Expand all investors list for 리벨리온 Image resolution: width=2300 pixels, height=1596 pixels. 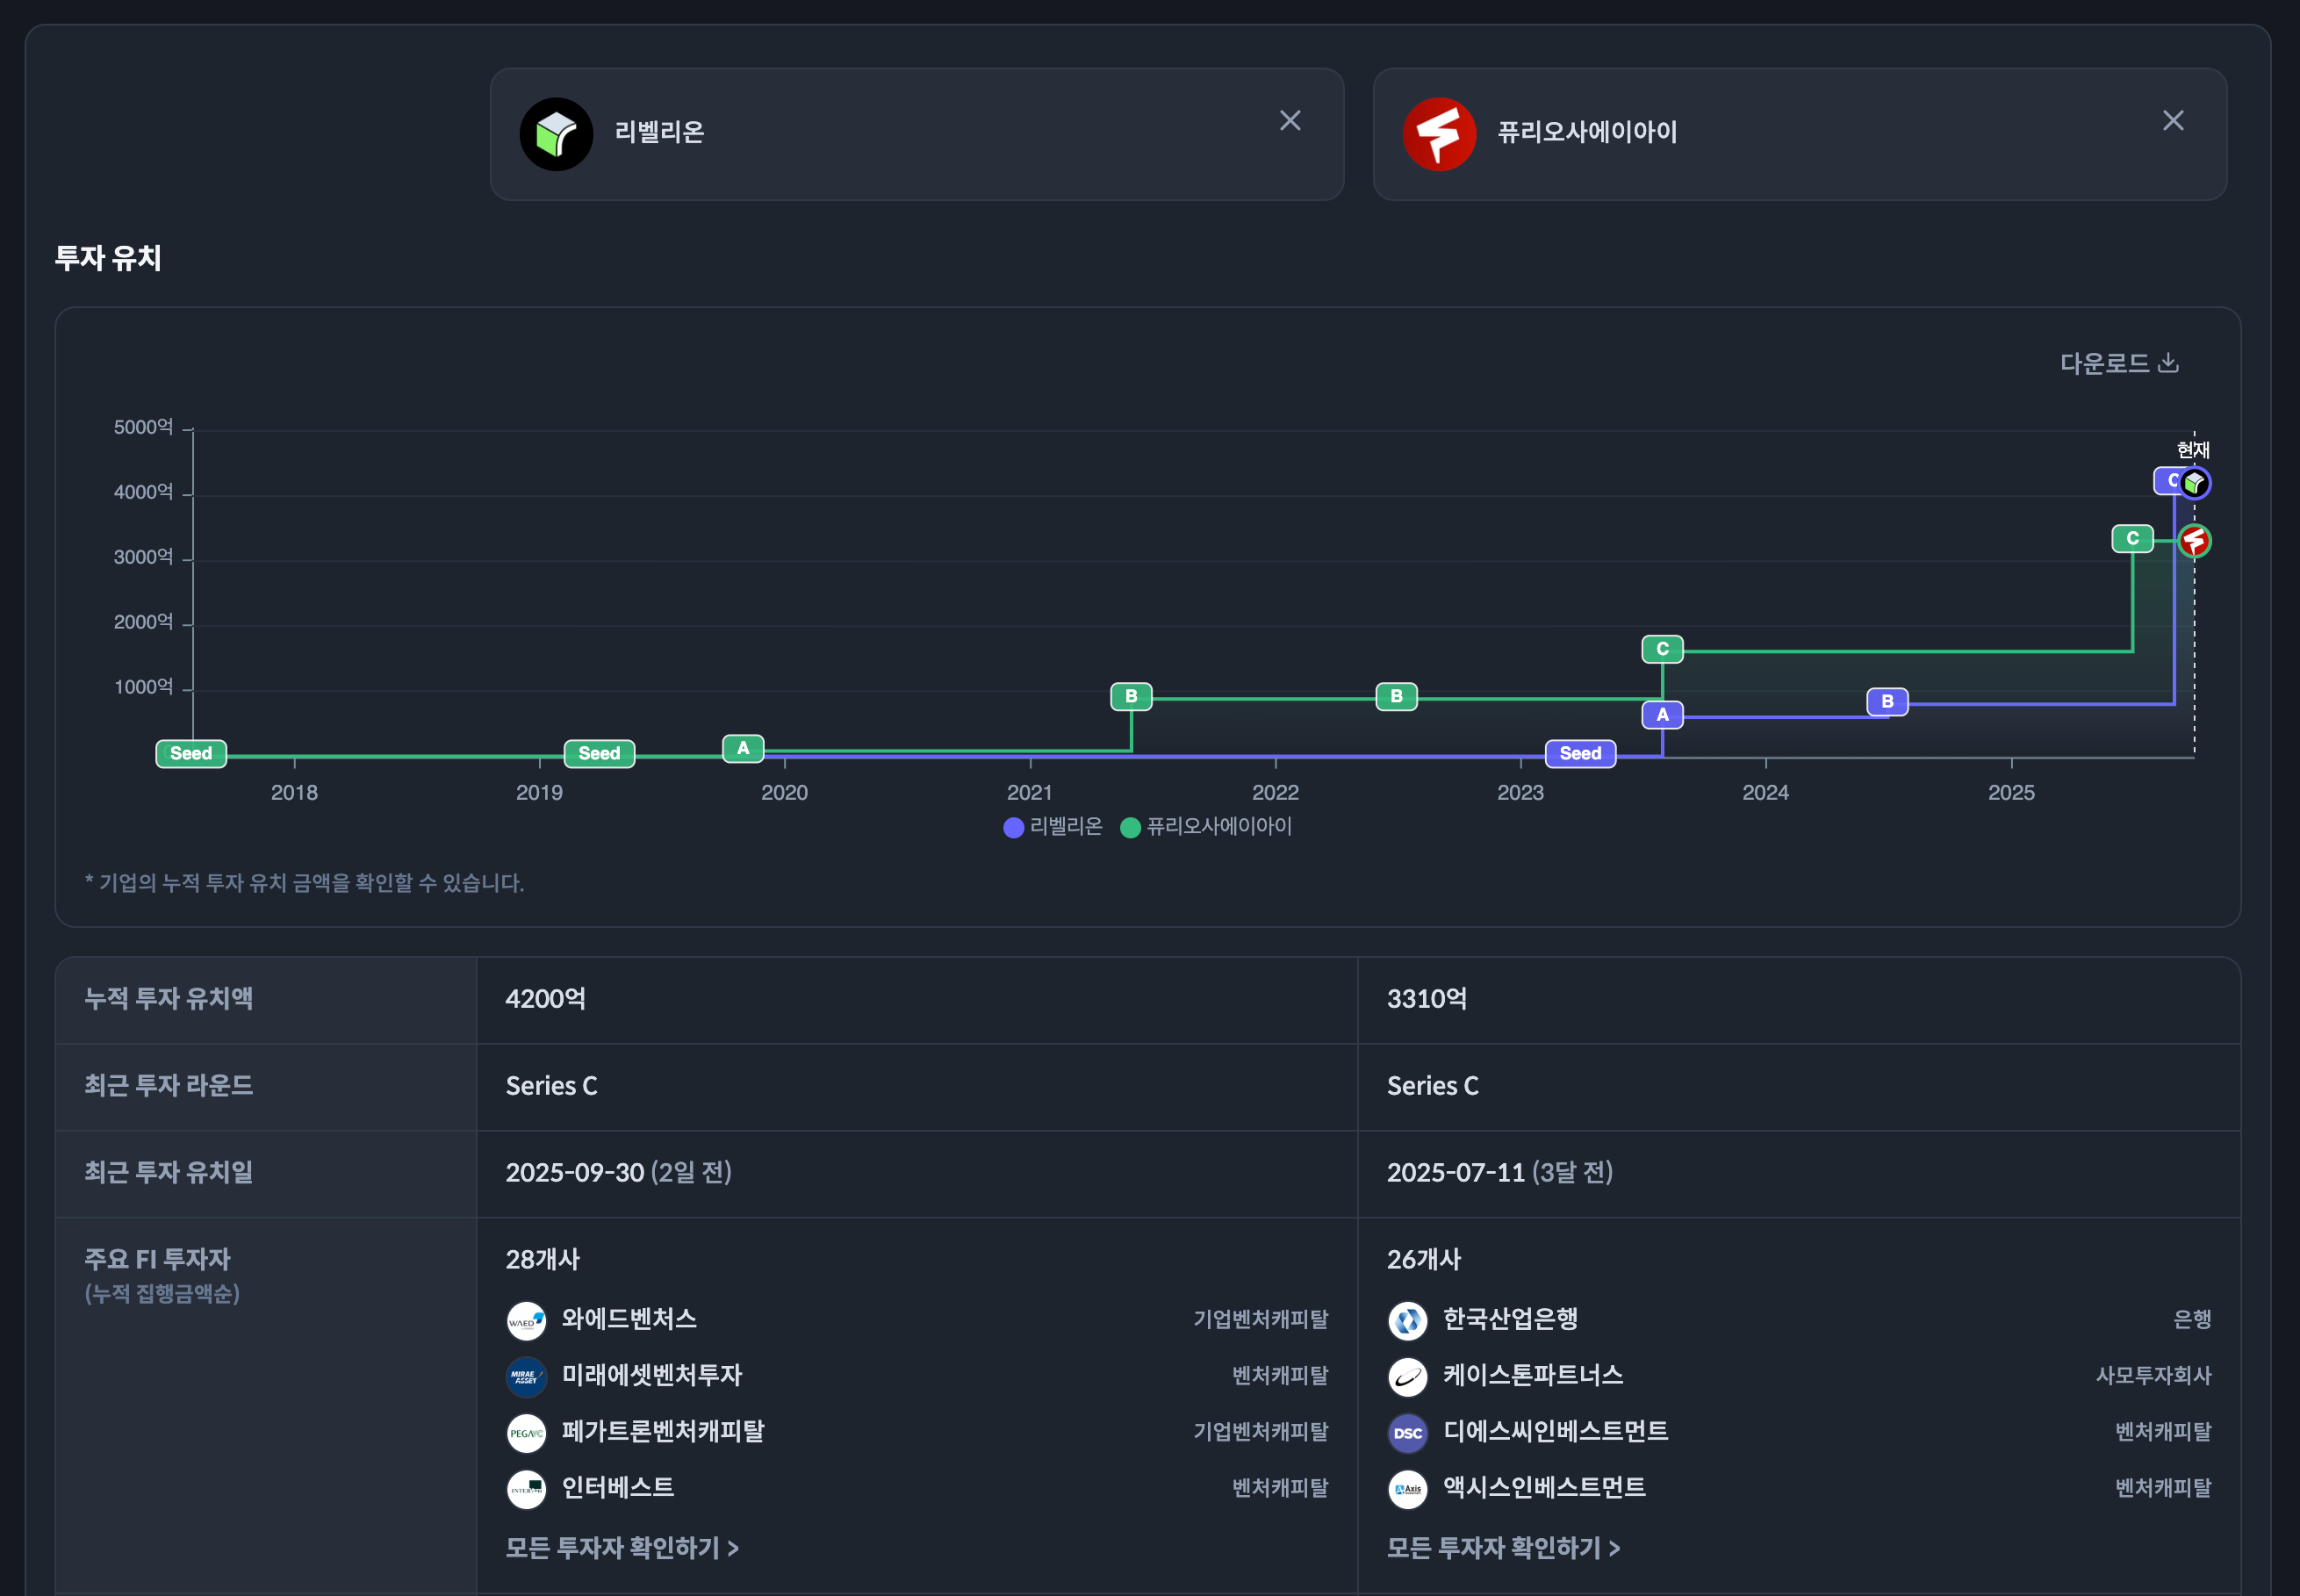[x=621, y=1548]
